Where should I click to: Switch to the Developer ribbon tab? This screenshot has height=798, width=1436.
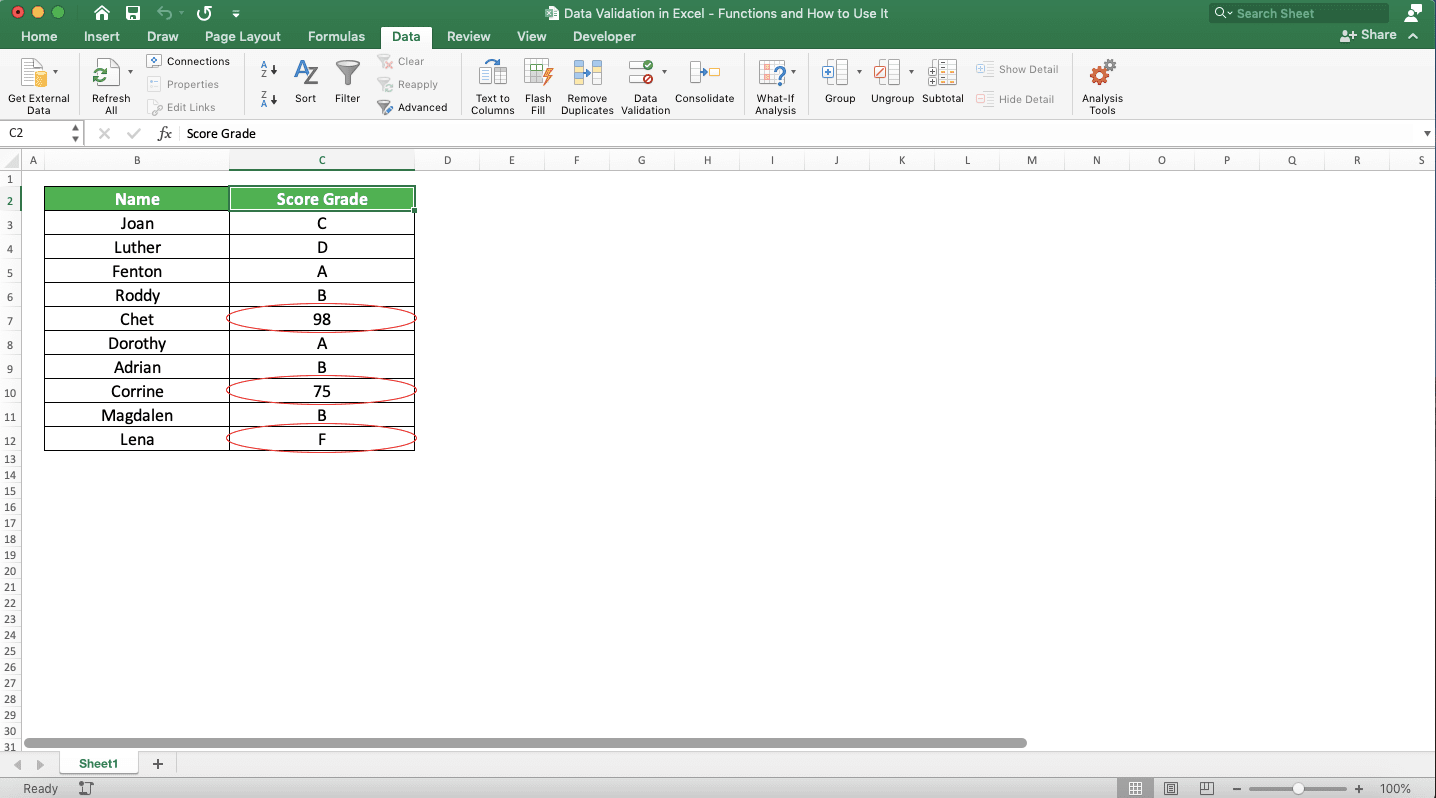[604, 36]
